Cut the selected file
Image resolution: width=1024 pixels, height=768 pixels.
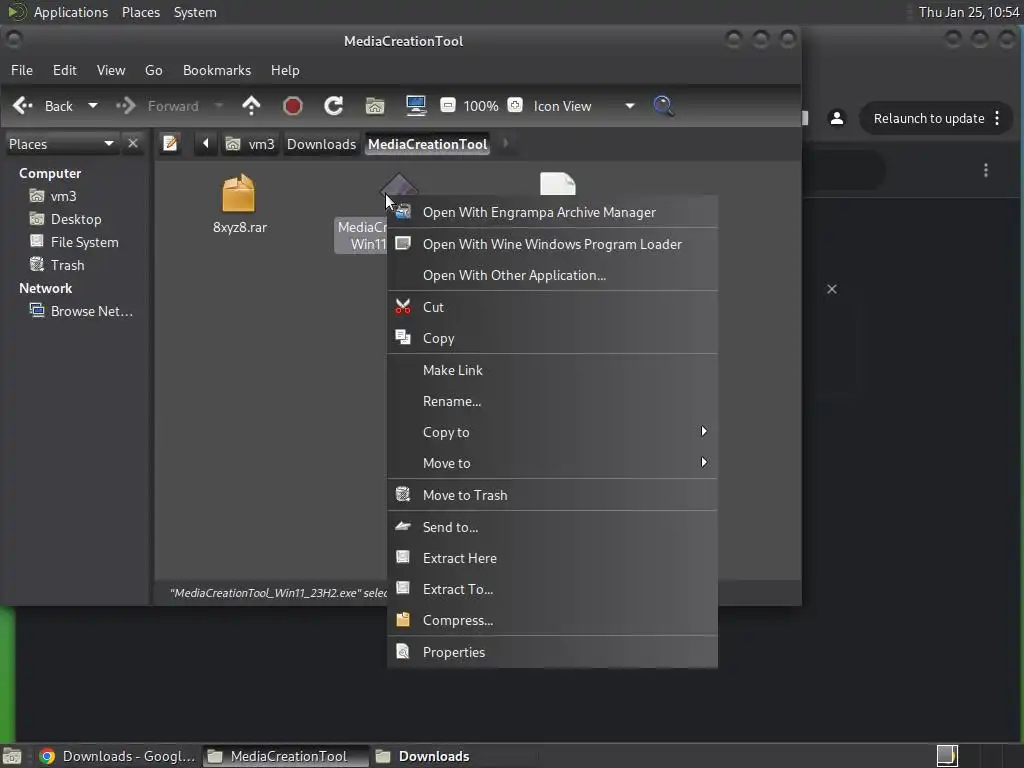(x=552, y=307)
